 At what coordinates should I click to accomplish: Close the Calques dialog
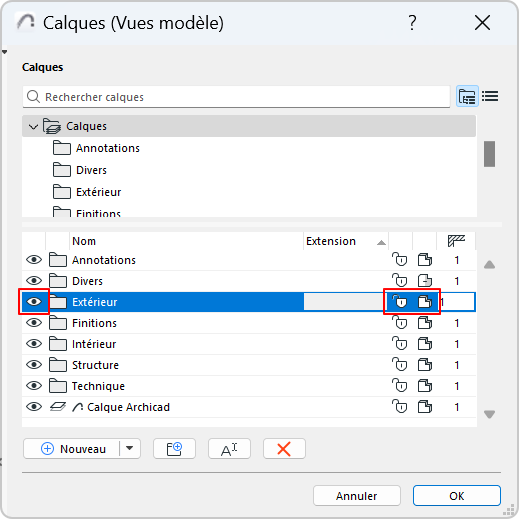click(x=482, y=23)
